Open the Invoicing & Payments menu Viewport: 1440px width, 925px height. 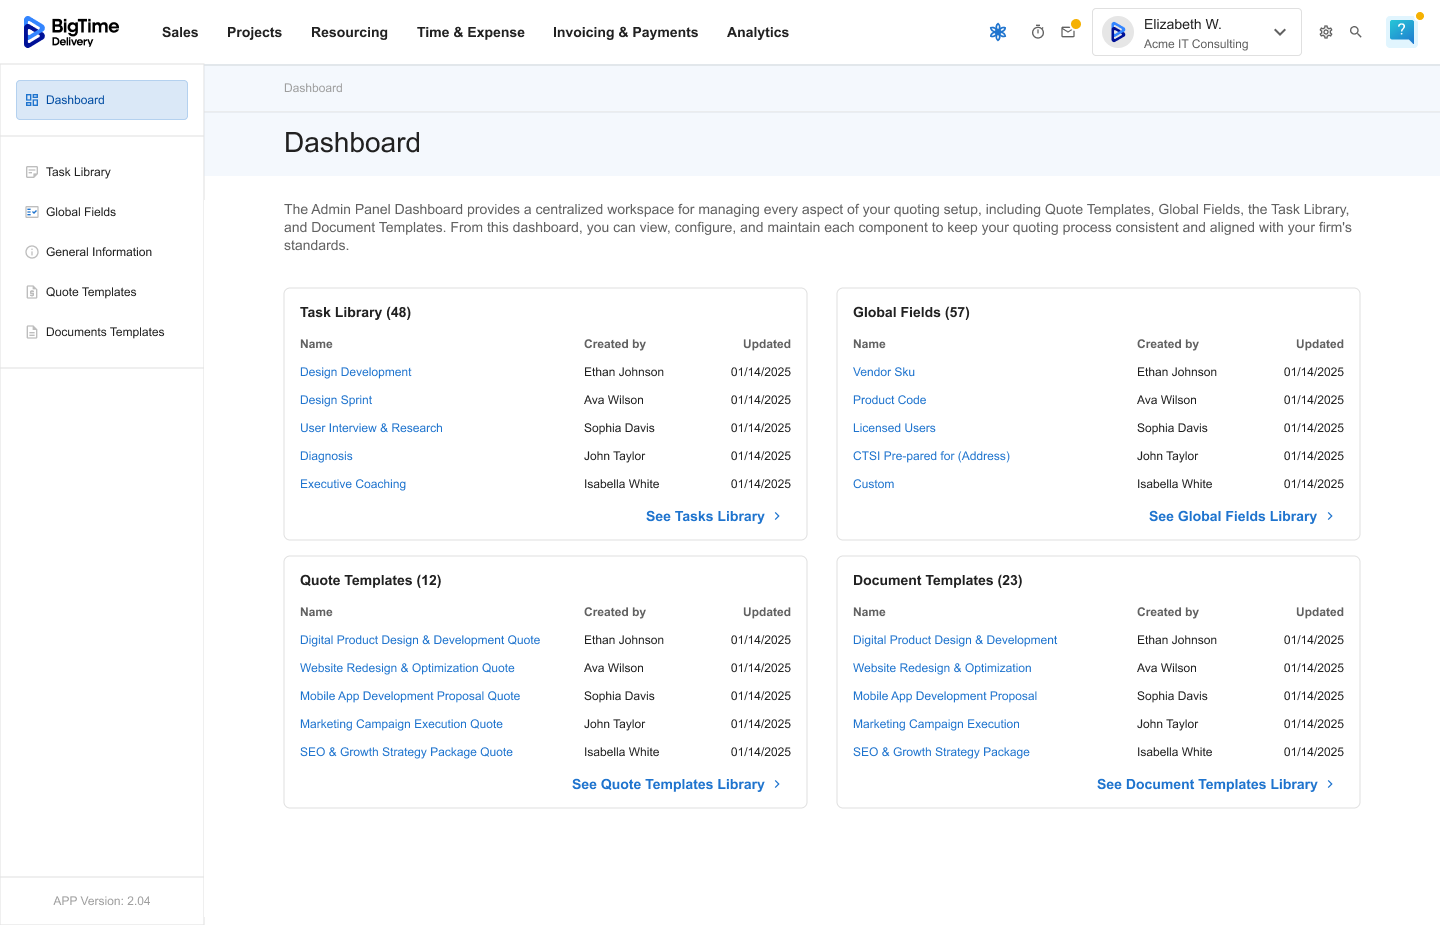[x=625, y=32]
